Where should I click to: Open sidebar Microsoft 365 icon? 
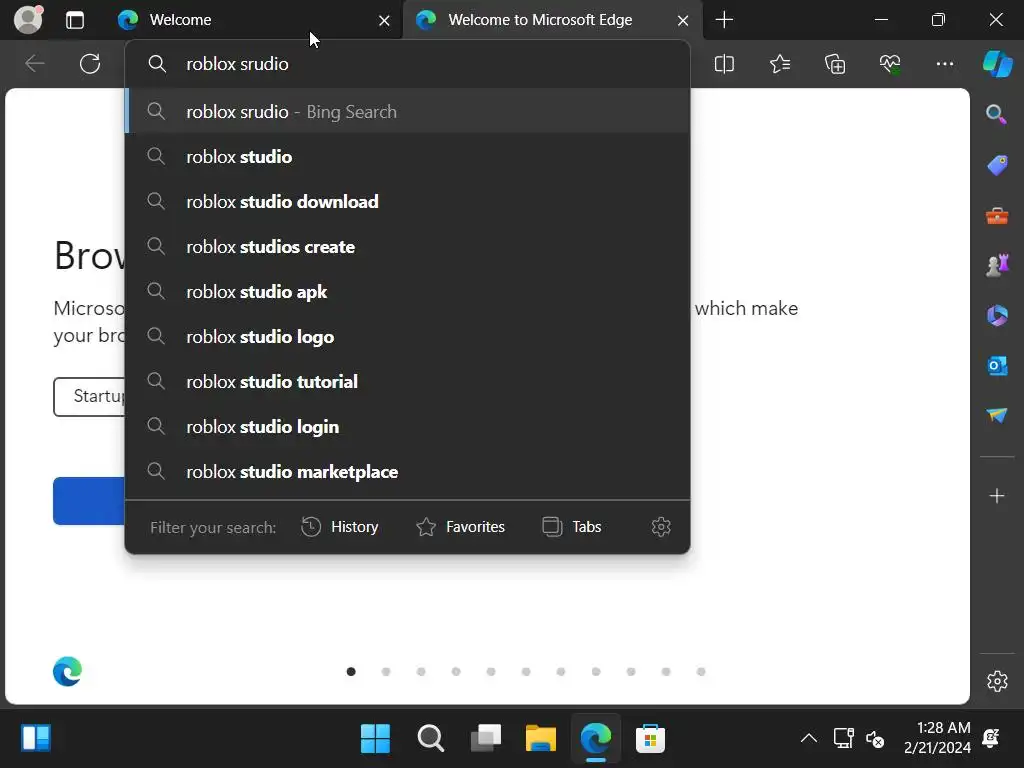[997, 316]
